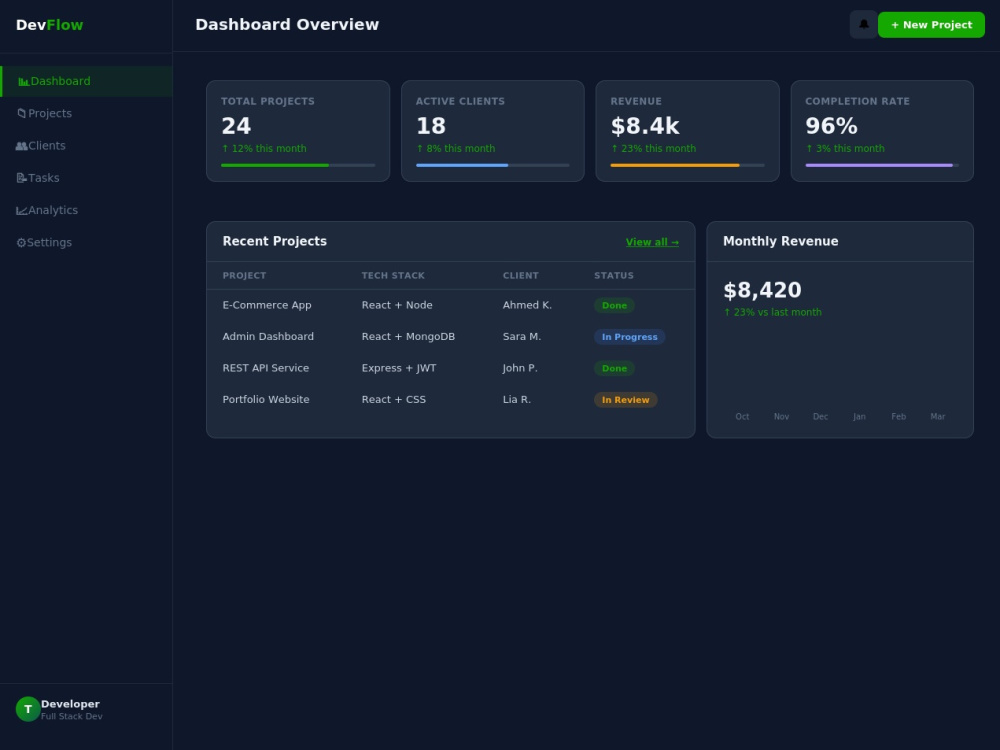
Task: Click the Done badge for E-Commerce App
Action: (x=614, y=305)
